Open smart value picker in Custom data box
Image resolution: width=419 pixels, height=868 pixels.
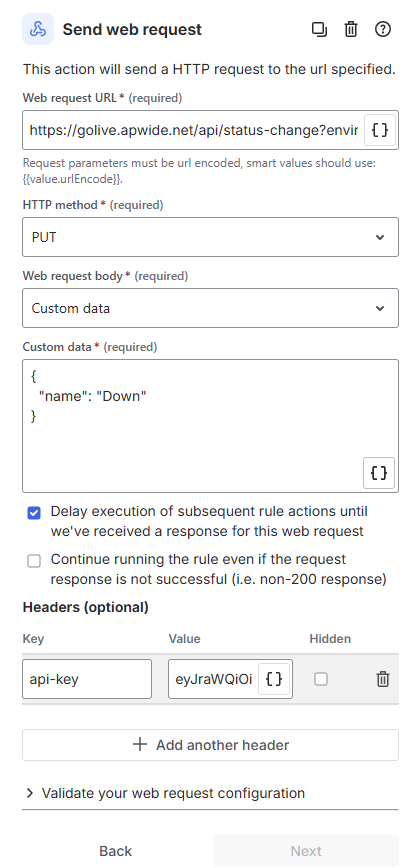[x=379, y=473]
